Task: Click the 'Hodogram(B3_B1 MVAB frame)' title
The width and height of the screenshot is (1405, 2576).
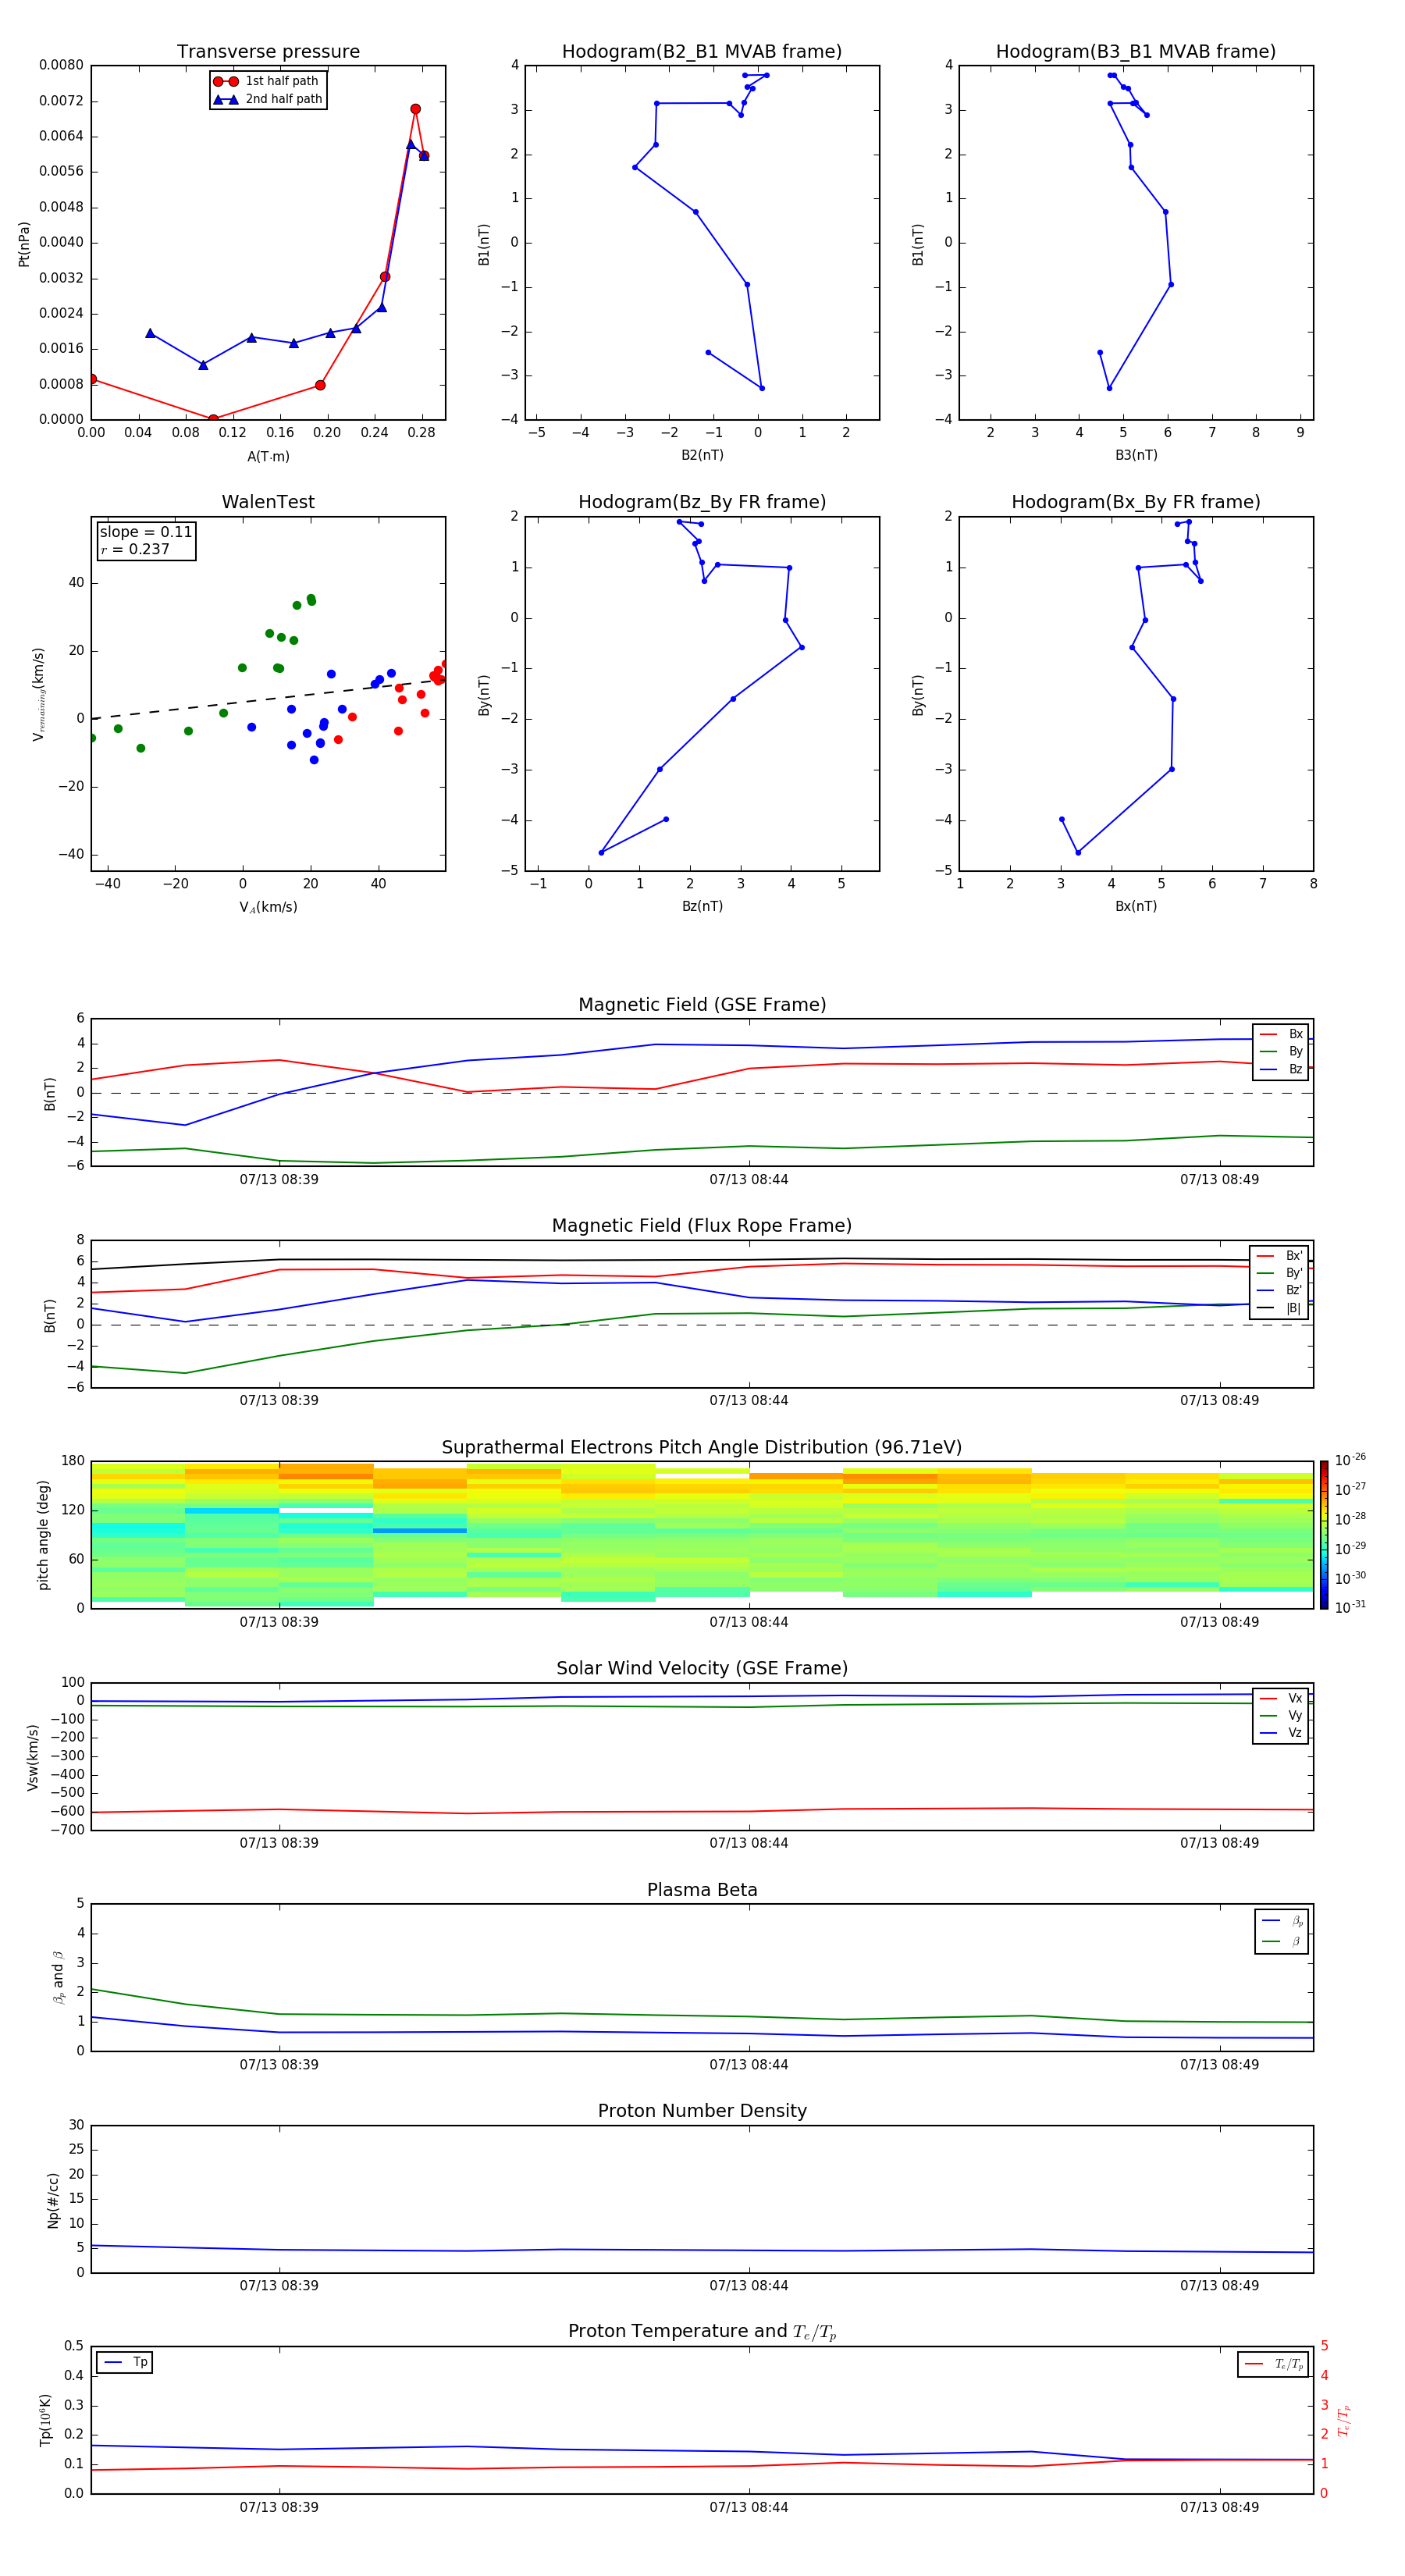Action: (x=1136, y=52)
